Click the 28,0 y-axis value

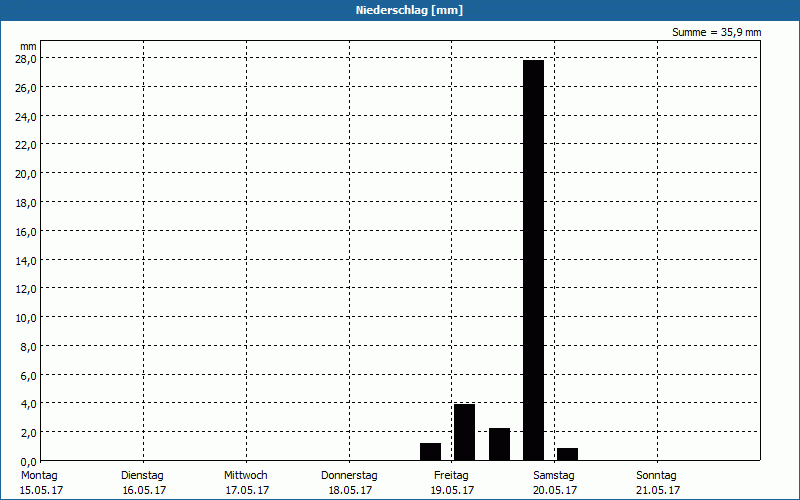point(26,59)
